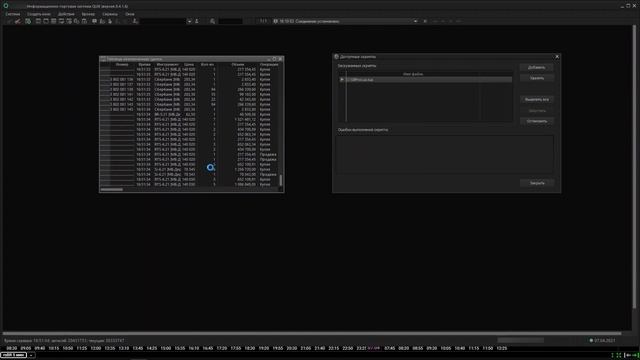Click the trades table horizontal scrollbar thumb
The image size is (640, 360).
click(111, 189)
